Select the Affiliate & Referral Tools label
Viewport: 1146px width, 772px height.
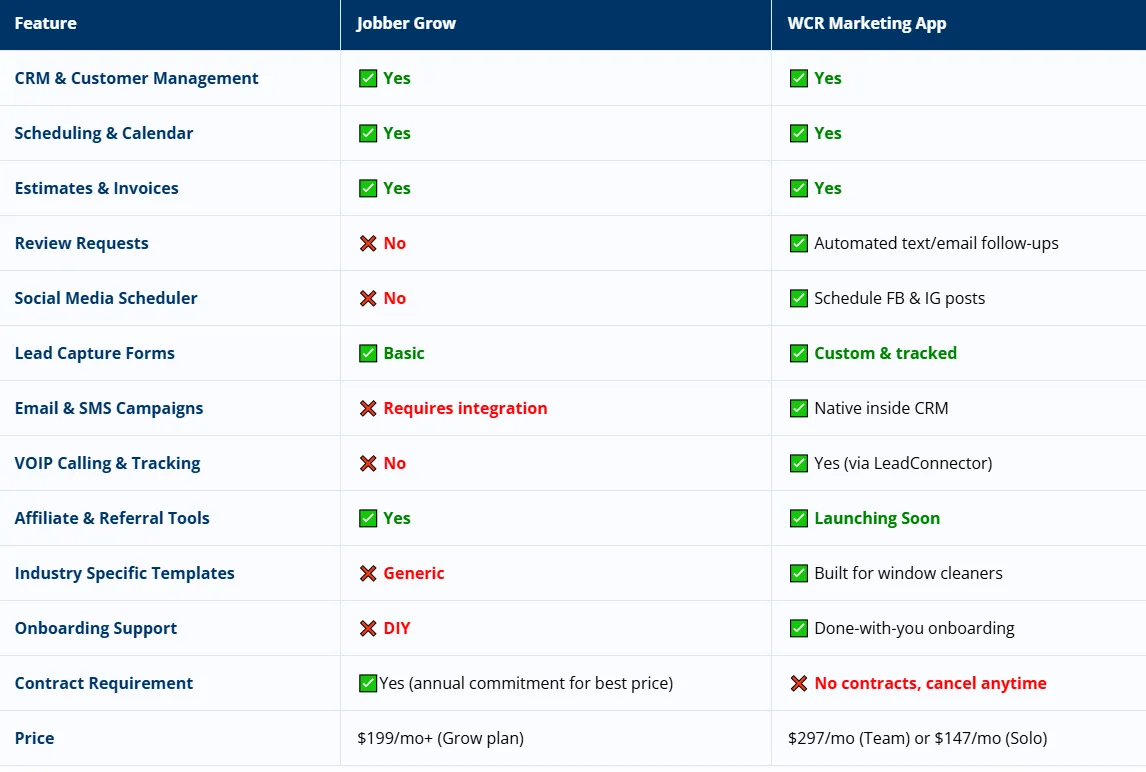112,518
